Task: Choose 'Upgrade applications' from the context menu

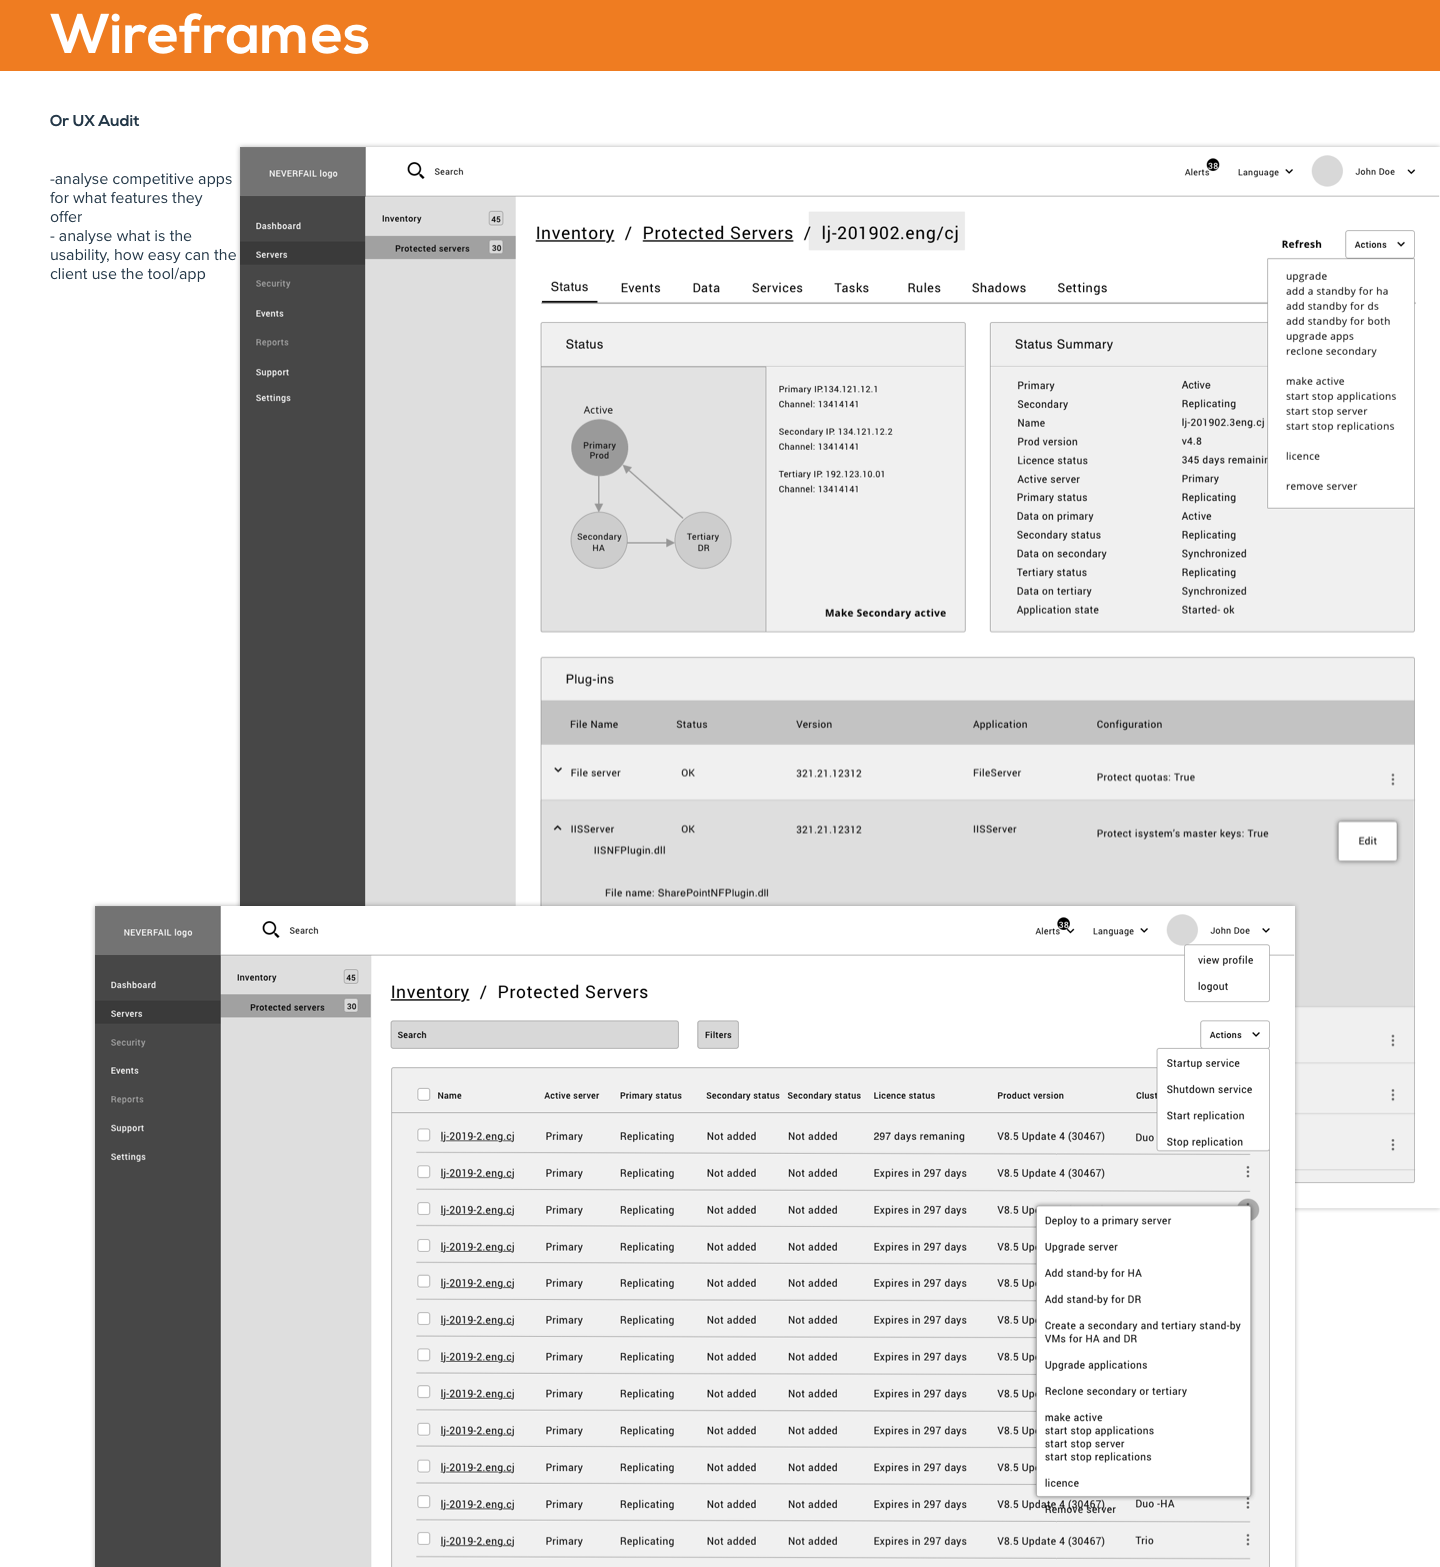Action: (x=1095, y=1365)
